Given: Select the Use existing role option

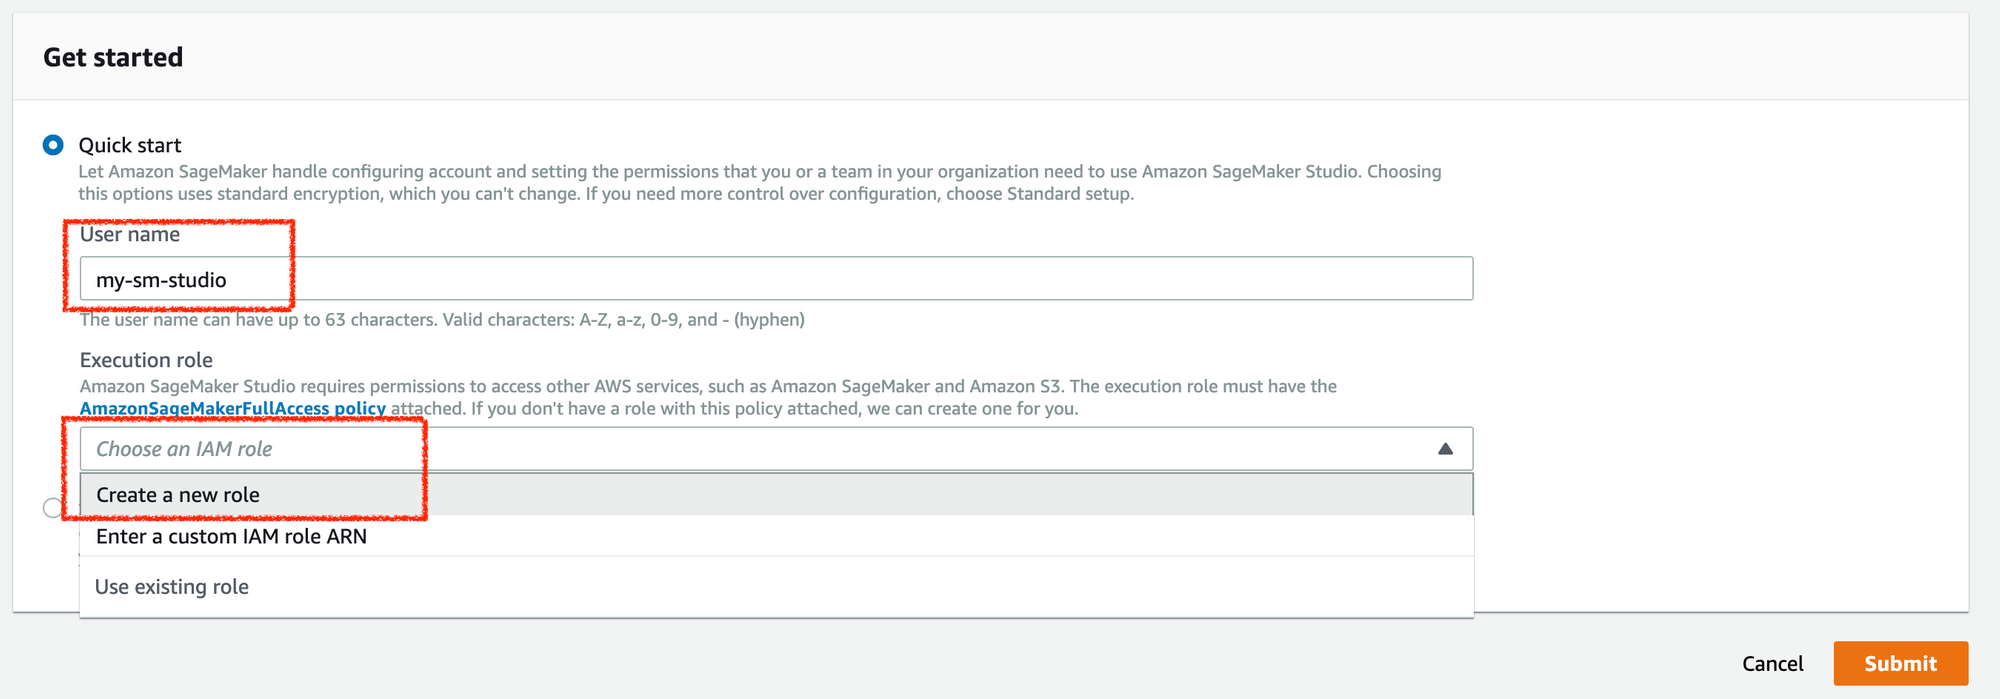Looking at the screenshot, I should 172,587.
